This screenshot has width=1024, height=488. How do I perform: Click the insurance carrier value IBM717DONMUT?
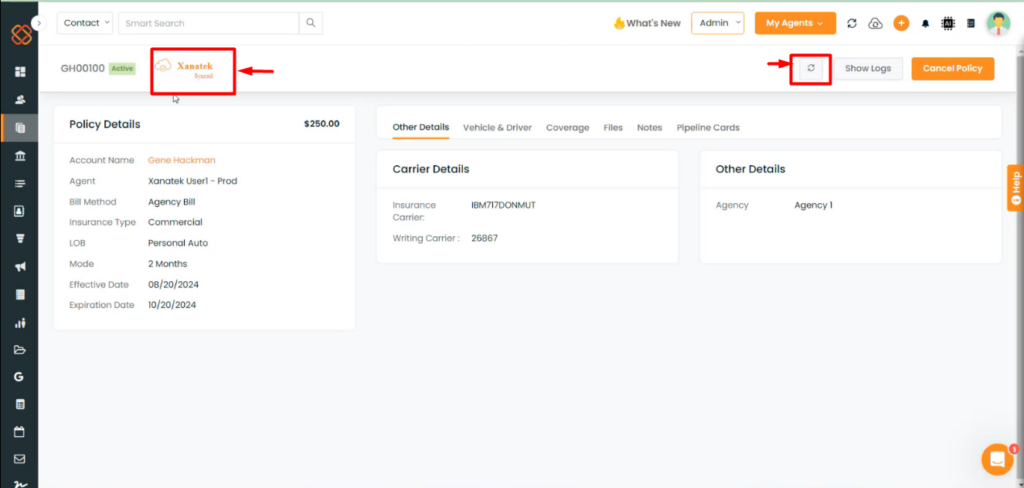[x=504, y=205]
